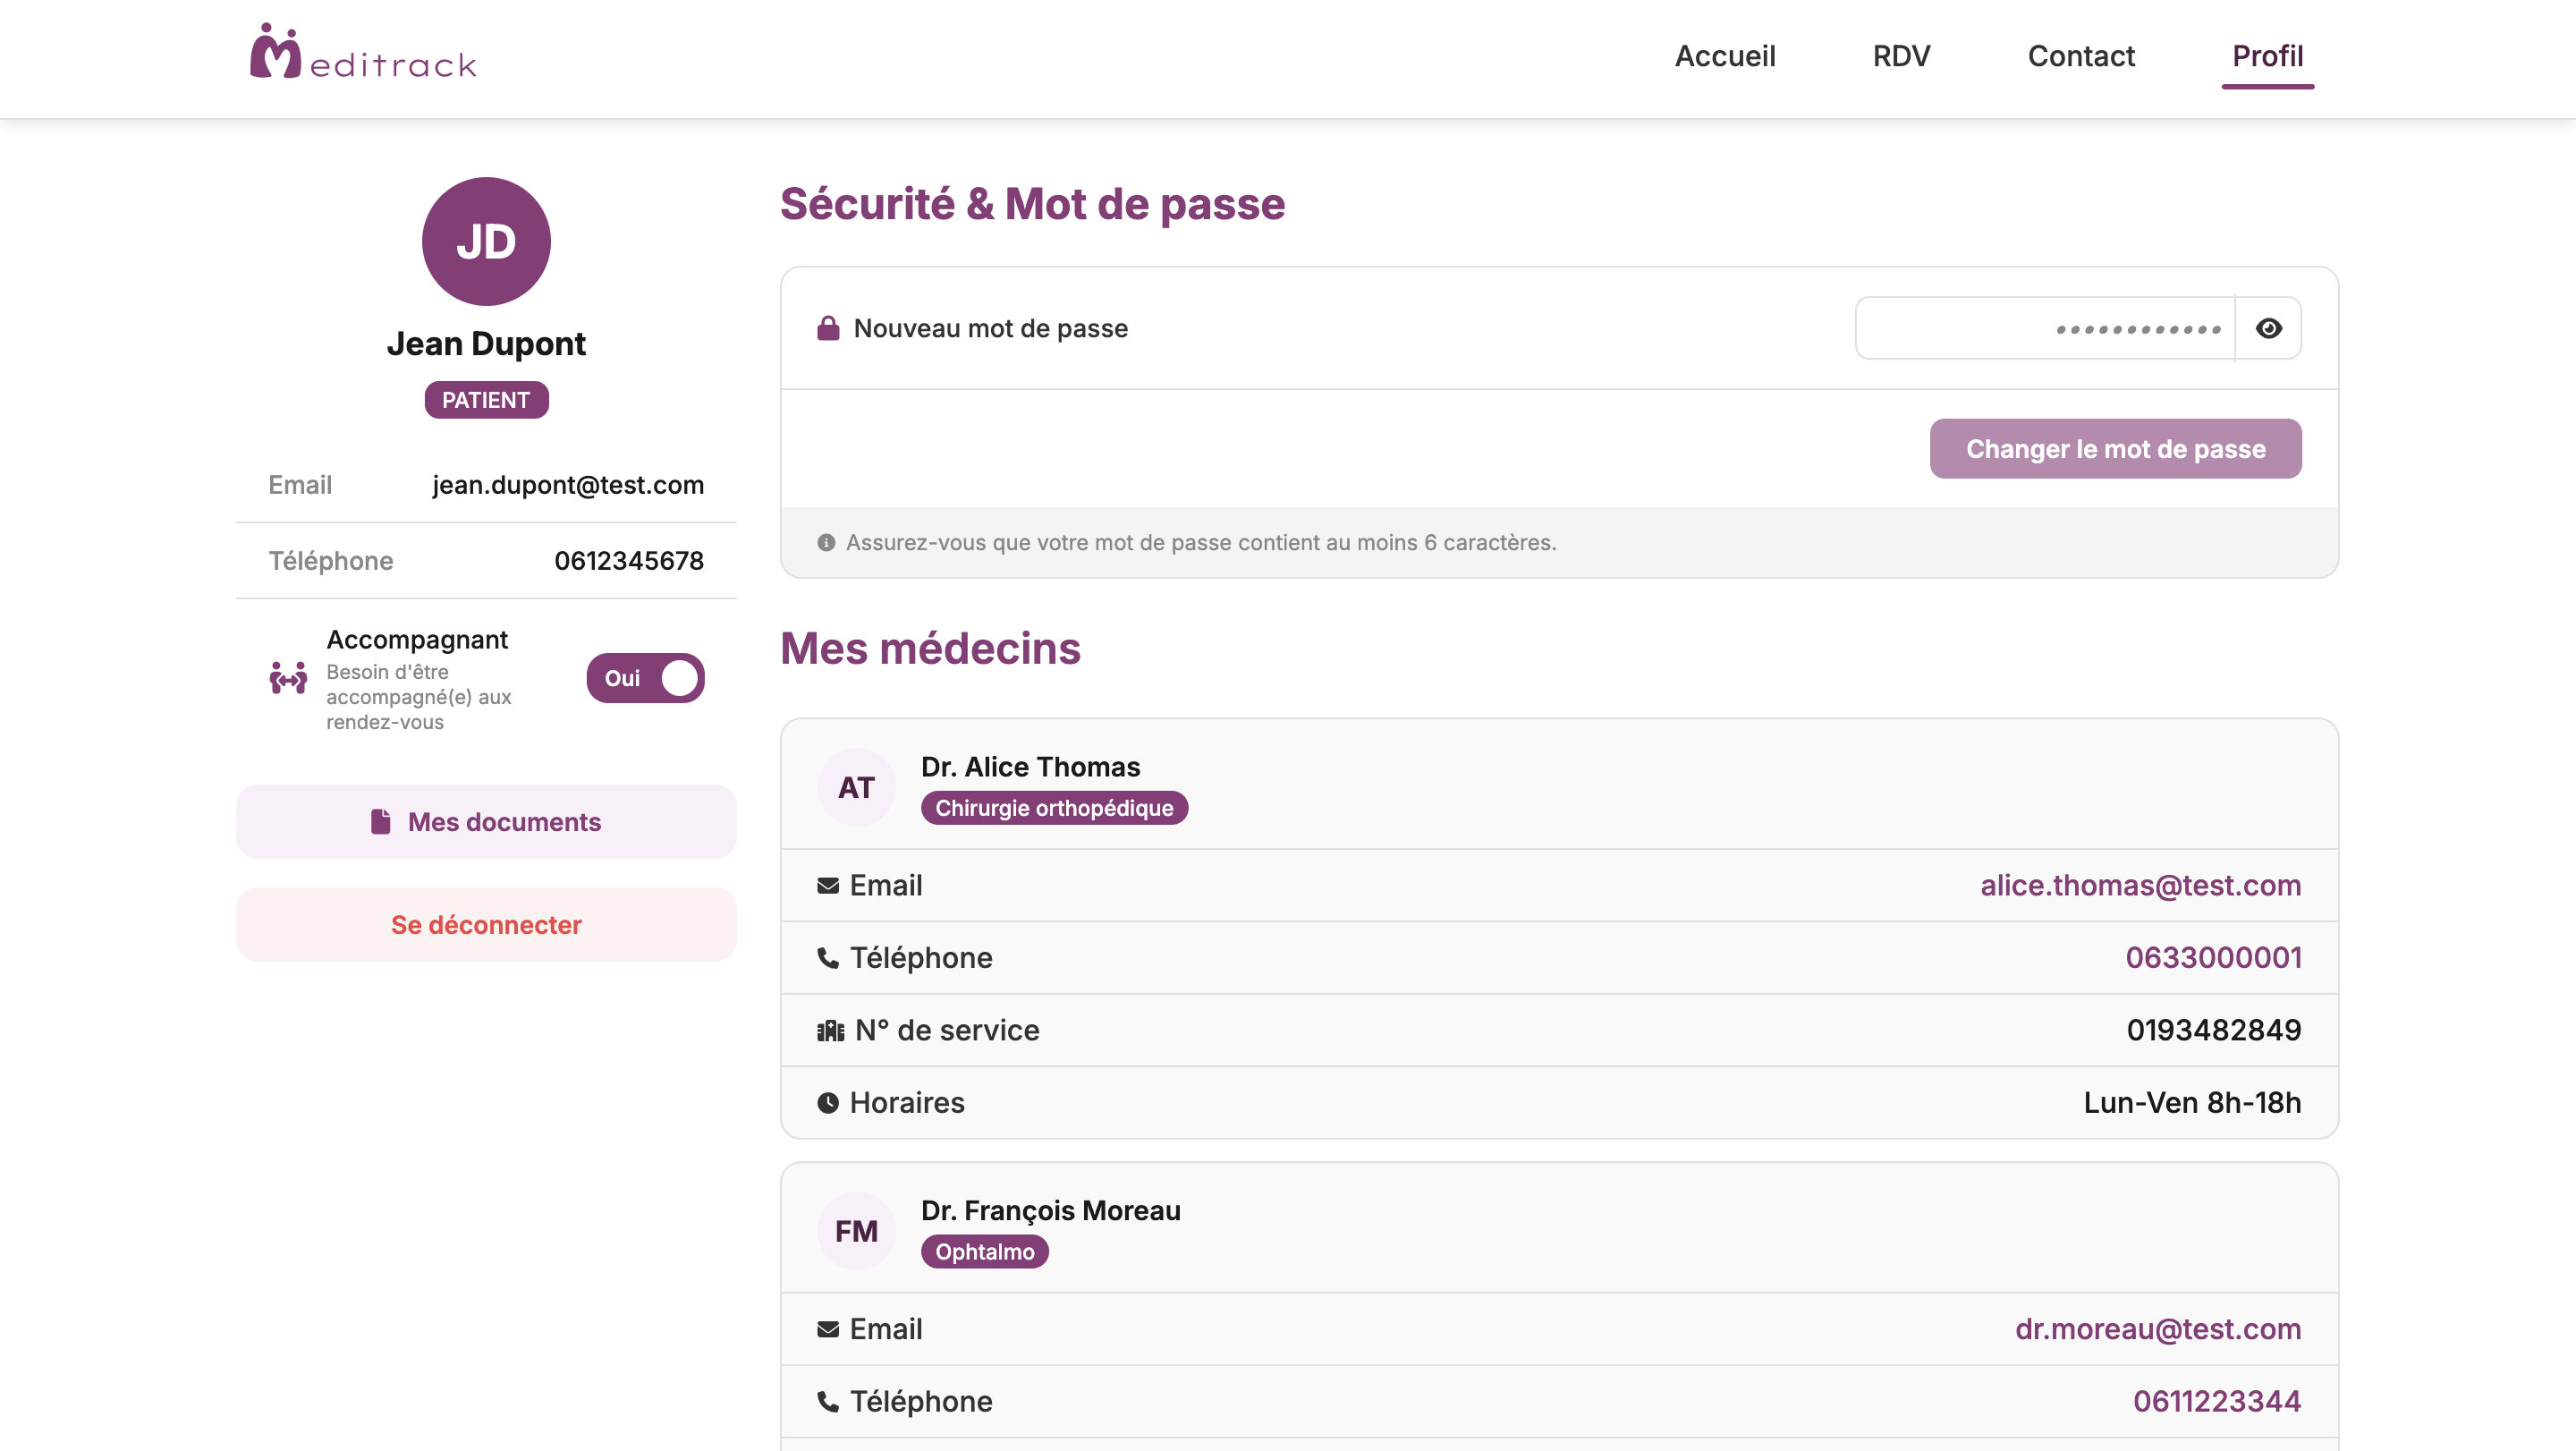Image resolution: width=2576 pixels, height=1451 pixels.
Task: Show password using the eye icon
Action: (2269, 328)
